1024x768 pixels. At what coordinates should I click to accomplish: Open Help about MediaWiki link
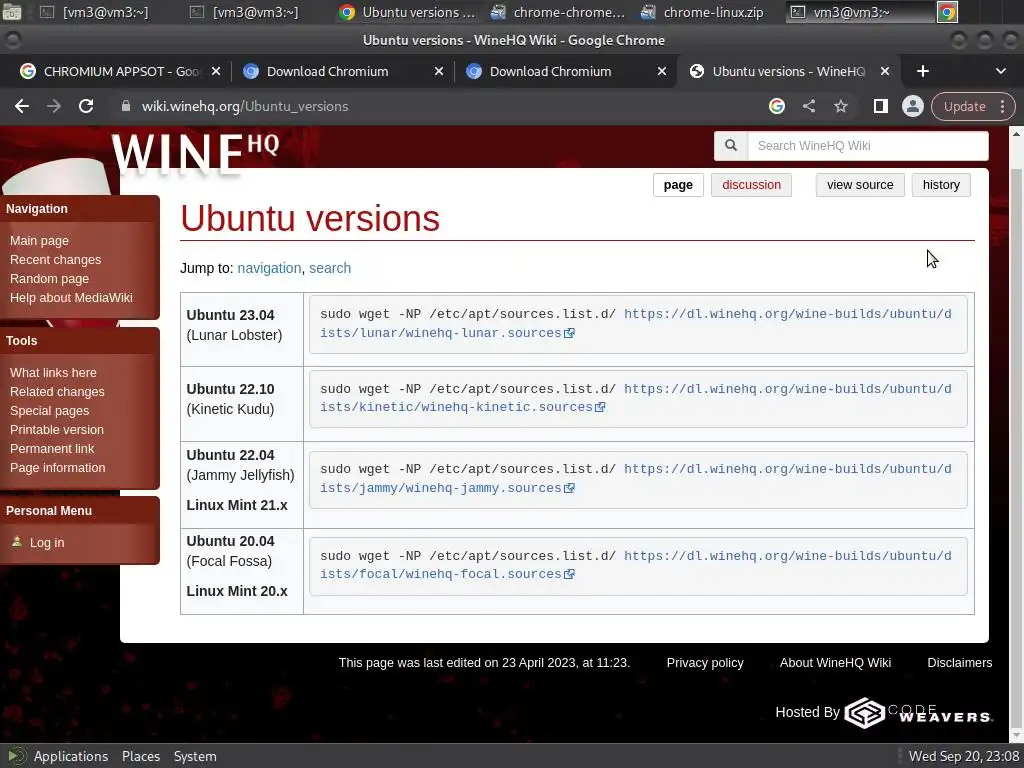[71, 298]
